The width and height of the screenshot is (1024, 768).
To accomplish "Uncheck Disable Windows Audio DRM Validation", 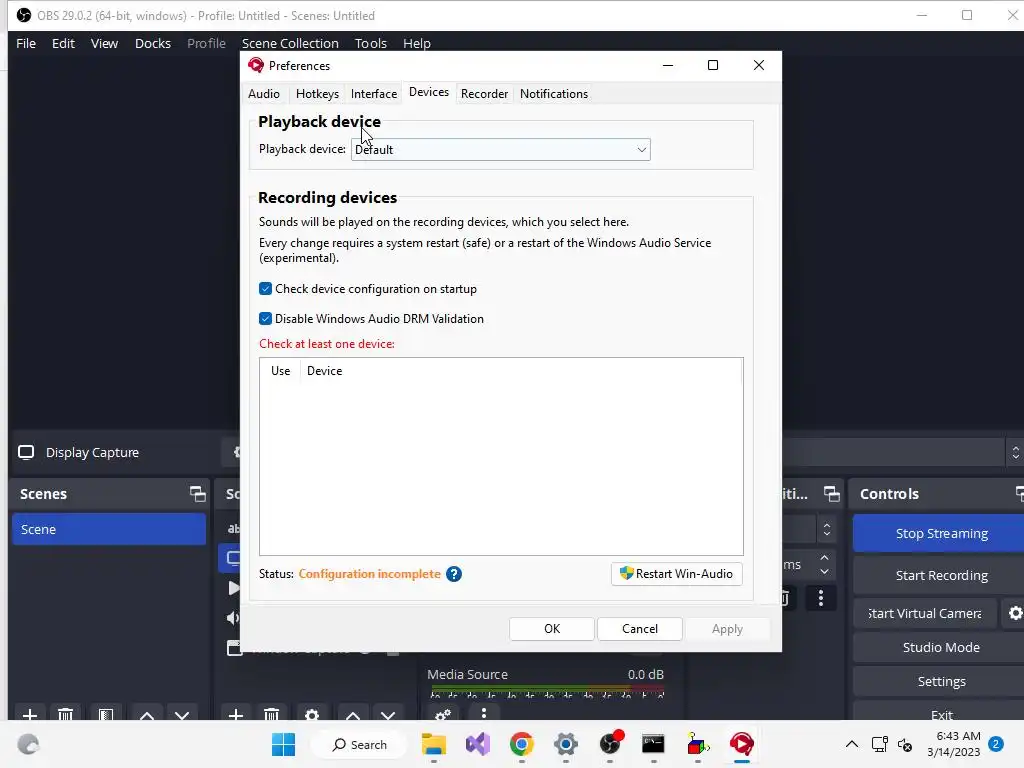I will pos(265,319).
